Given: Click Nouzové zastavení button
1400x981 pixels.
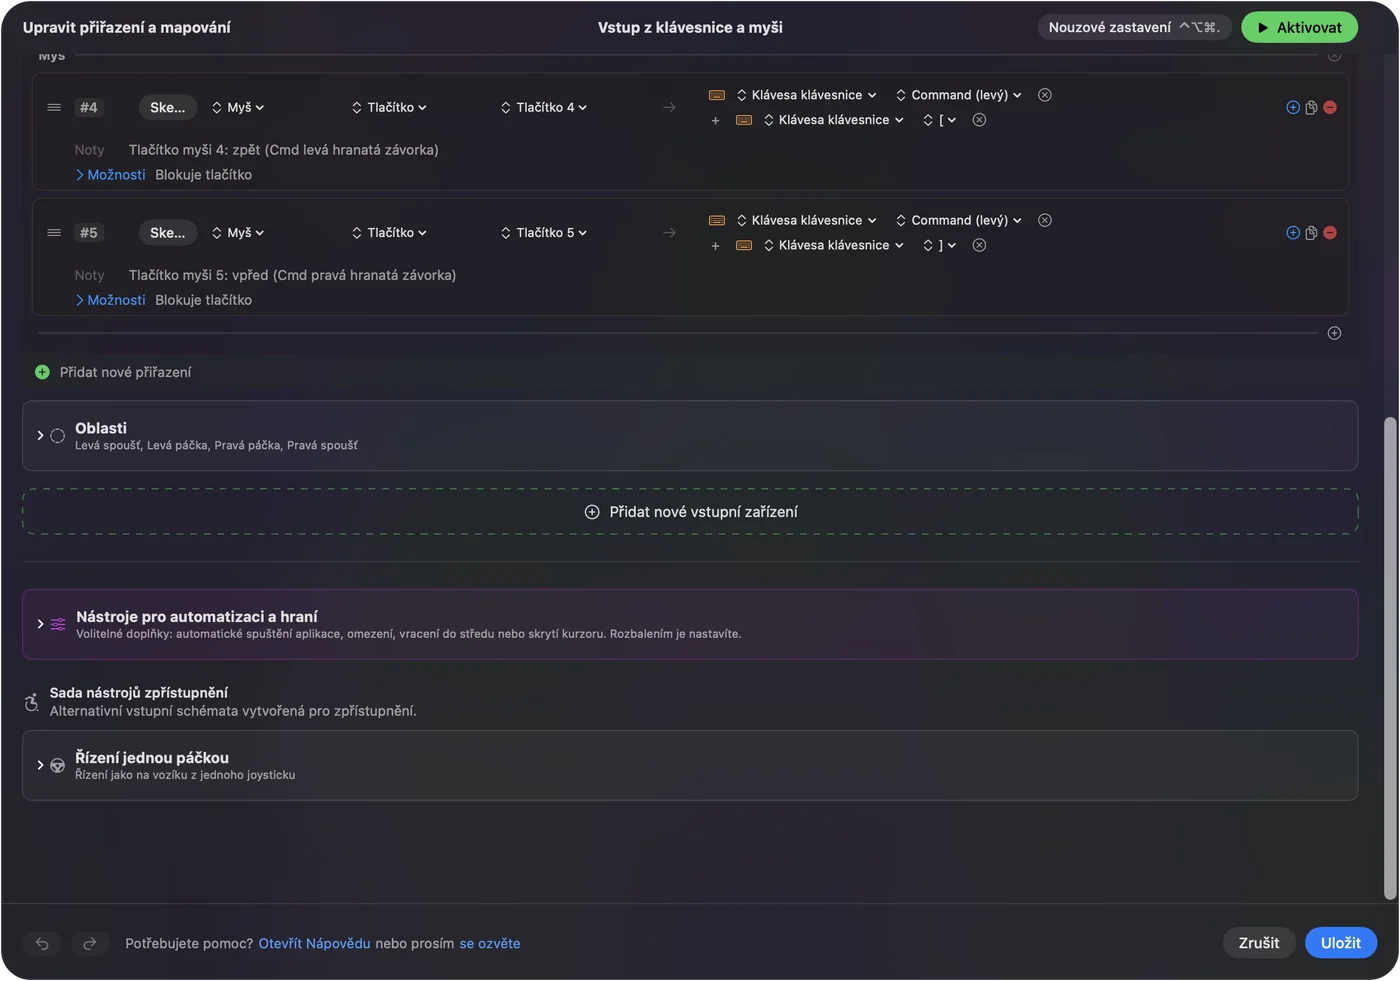Looking at the screenshot, I should click(x=1134, y=27).
